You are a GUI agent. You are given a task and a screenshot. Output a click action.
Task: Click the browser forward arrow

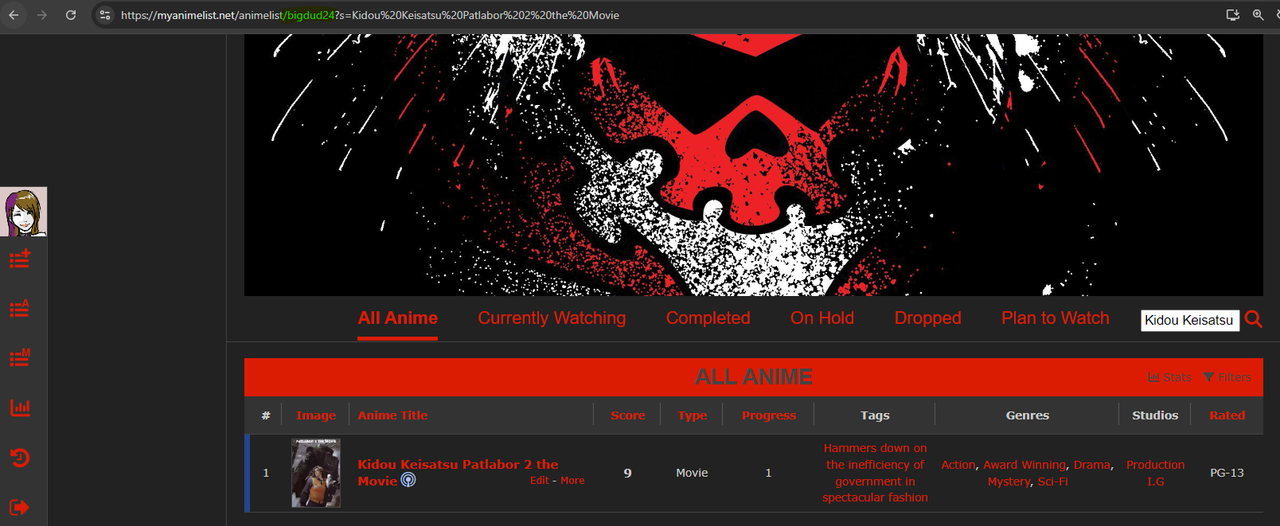42,15
